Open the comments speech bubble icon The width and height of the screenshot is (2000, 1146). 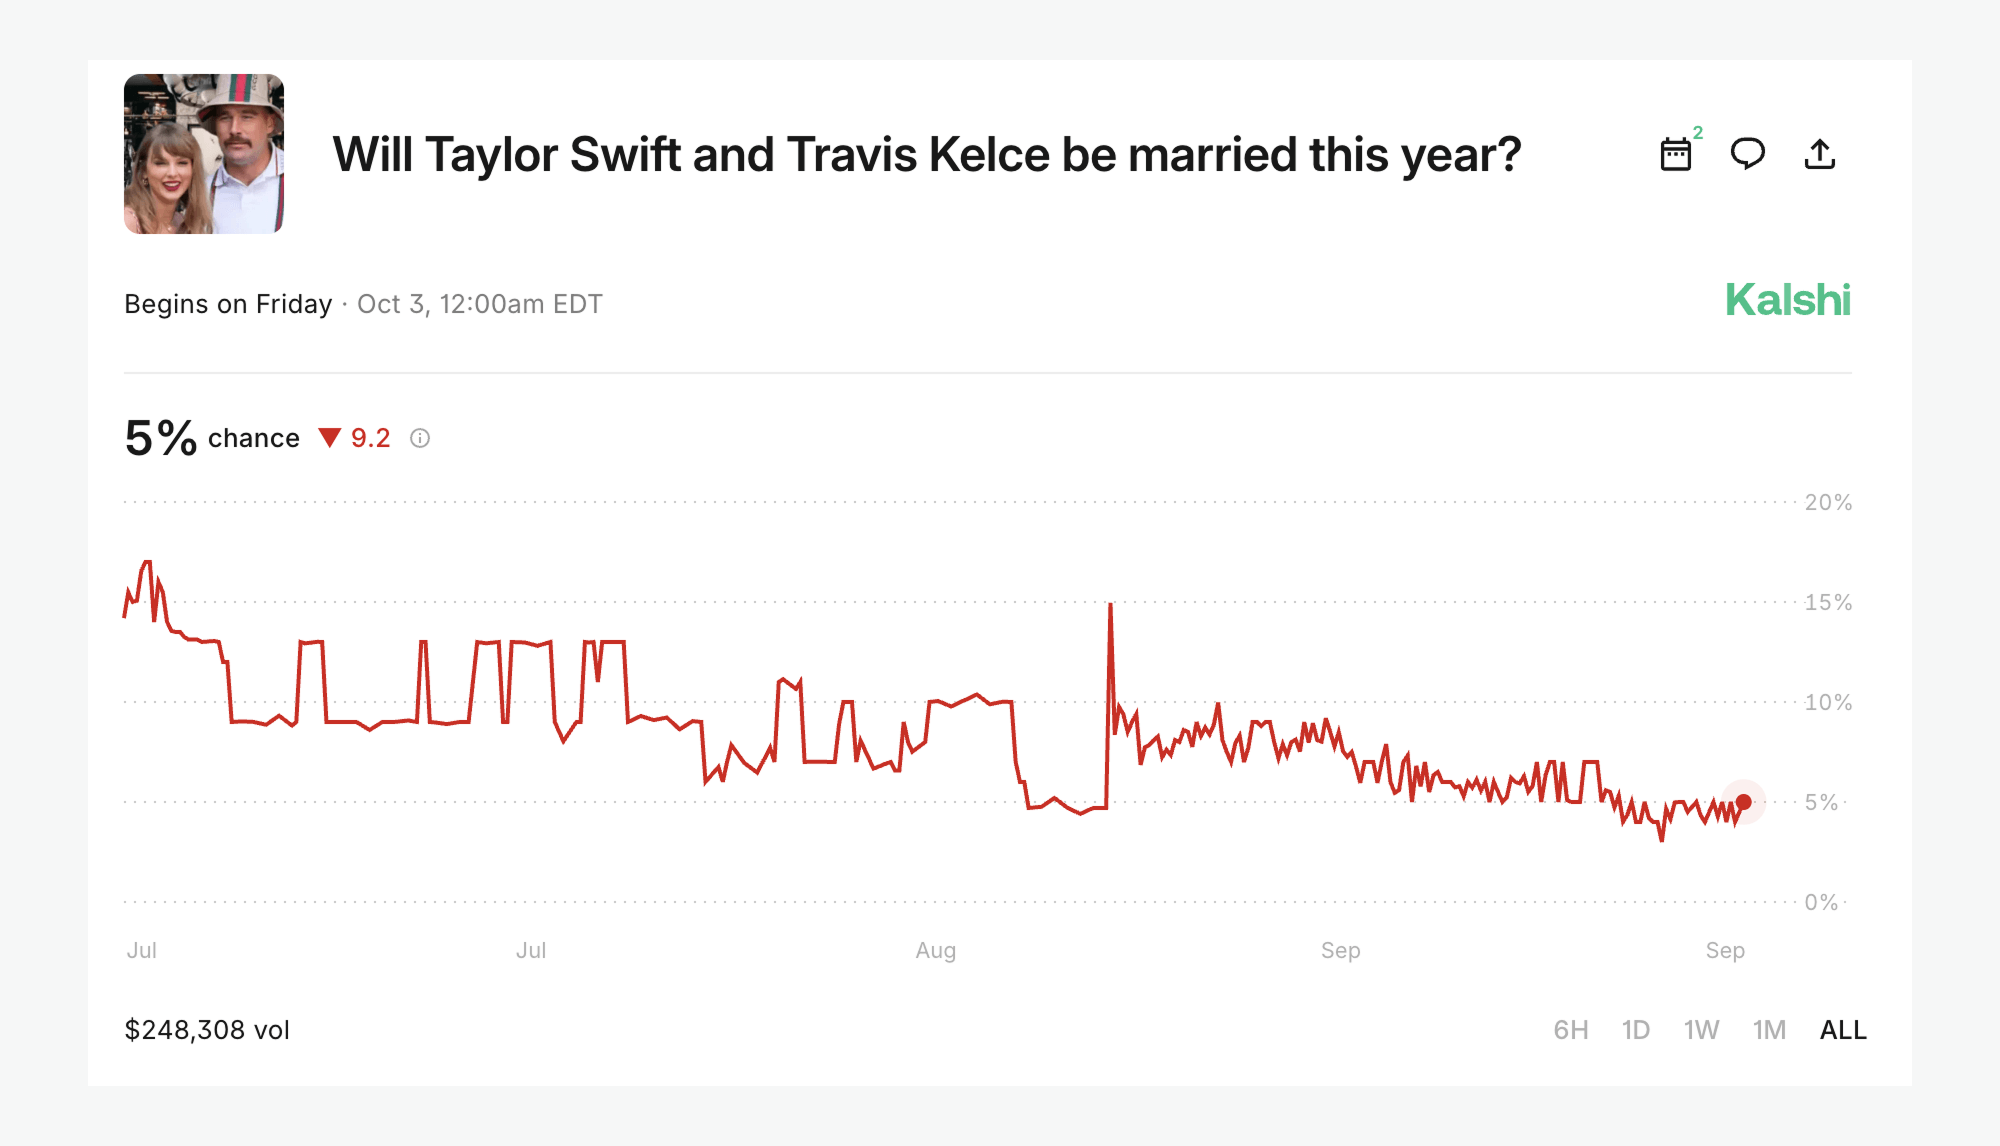pos(1747,154)
